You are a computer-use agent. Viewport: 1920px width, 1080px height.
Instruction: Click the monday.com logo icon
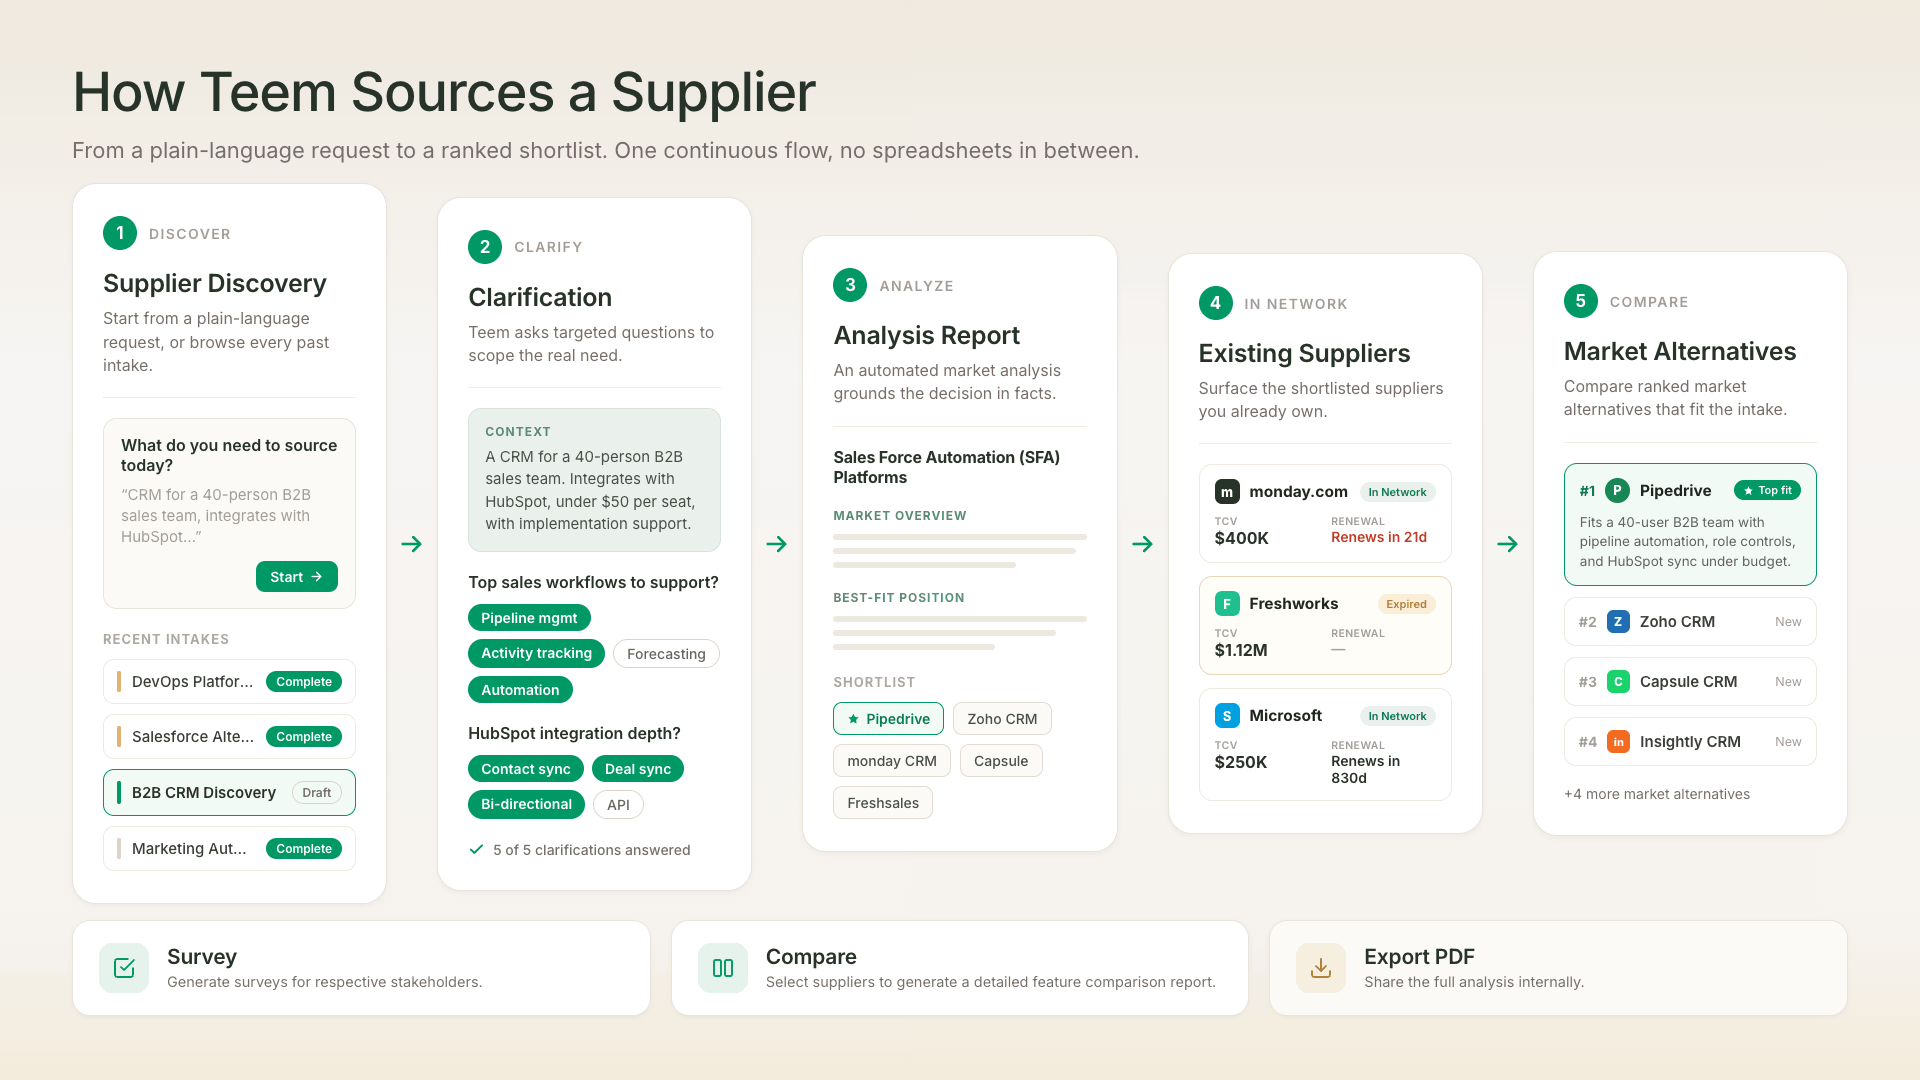point(1227,492)
